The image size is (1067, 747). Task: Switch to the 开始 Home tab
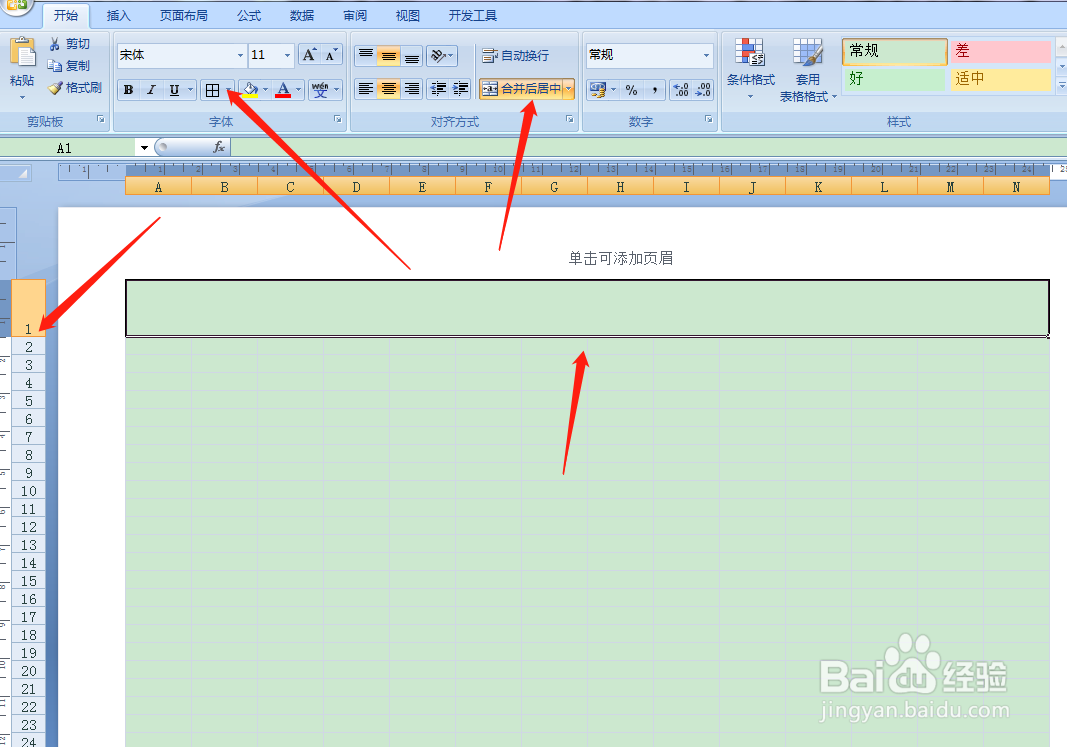(x=66, y=16)
